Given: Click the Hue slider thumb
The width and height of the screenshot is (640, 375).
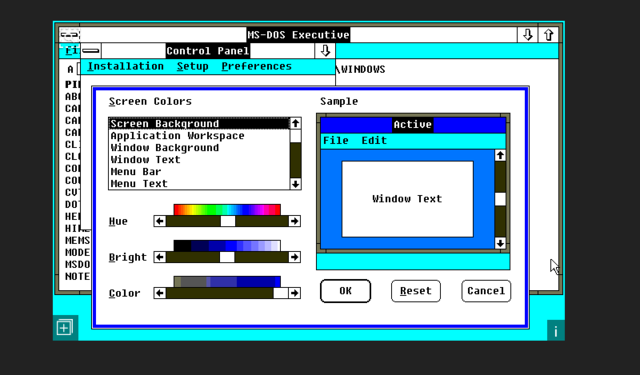Looking at the screenshot, I should click(x=228, y=221).
